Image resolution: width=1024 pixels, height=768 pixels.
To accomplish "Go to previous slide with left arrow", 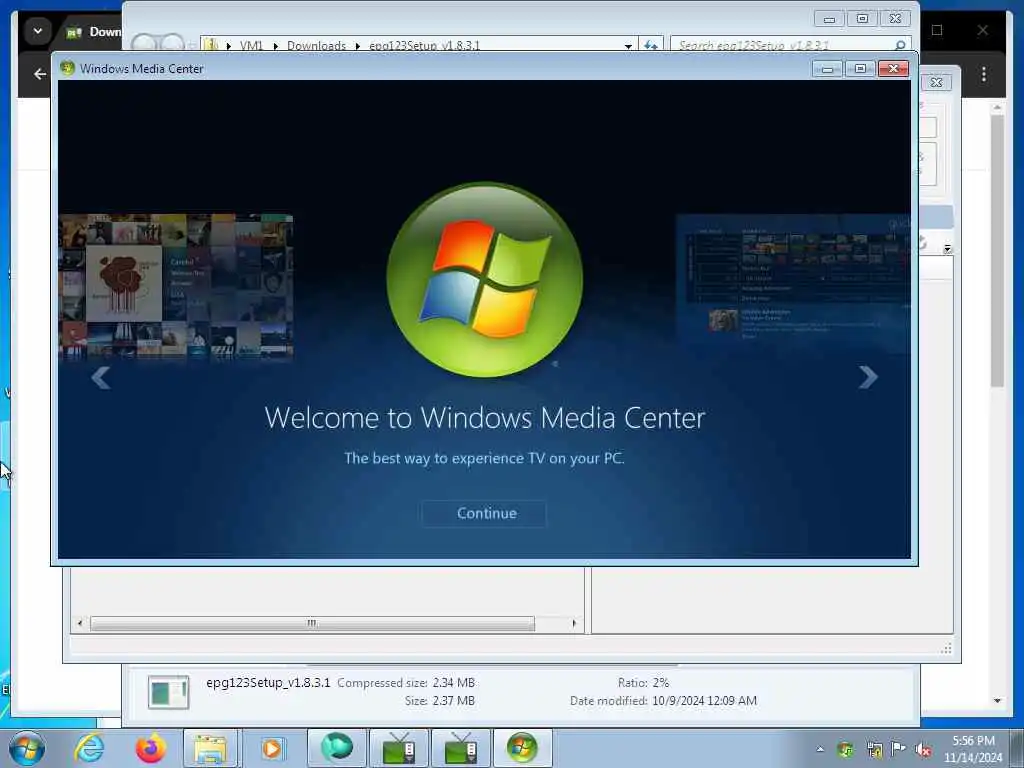I will tap(101, 377).
